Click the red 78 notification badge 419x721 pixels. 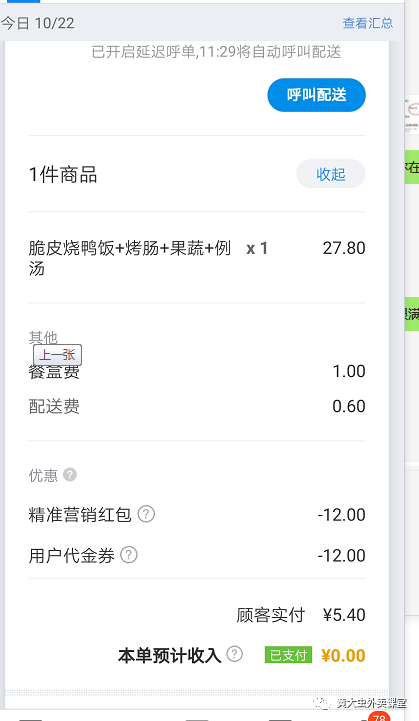[x=379, y=717]
